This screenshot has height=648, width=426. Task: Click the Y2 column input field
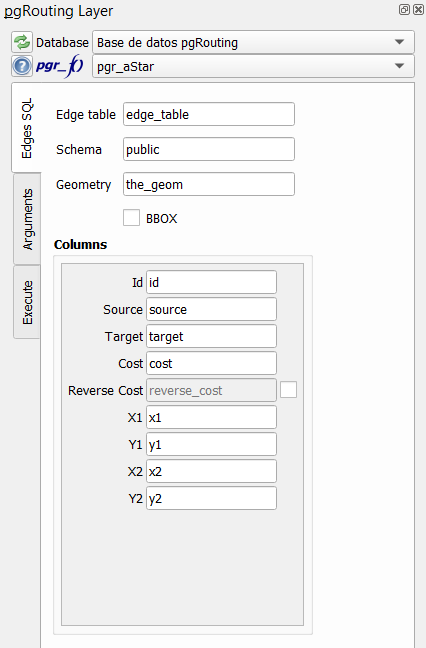[211, 498]
